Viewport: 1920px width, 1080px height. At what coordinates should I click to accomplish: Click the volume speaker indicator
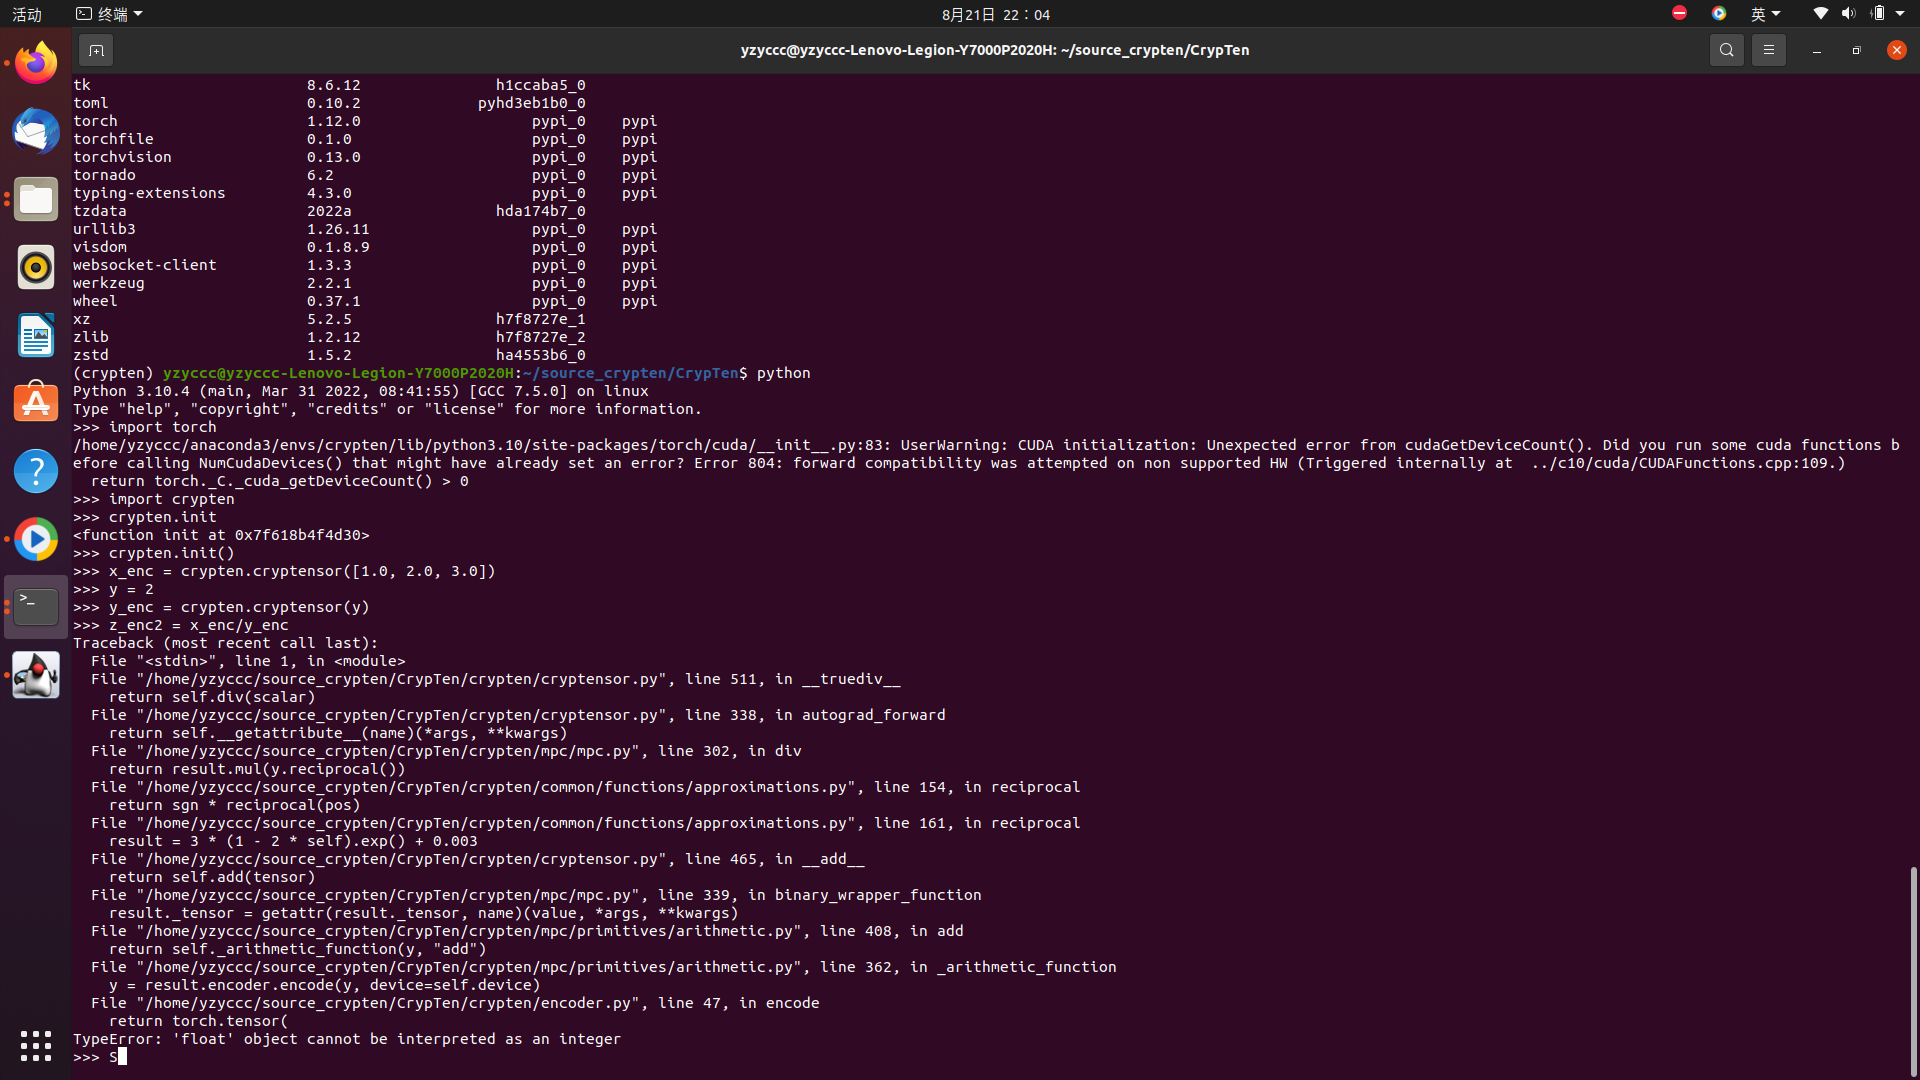1848,14
